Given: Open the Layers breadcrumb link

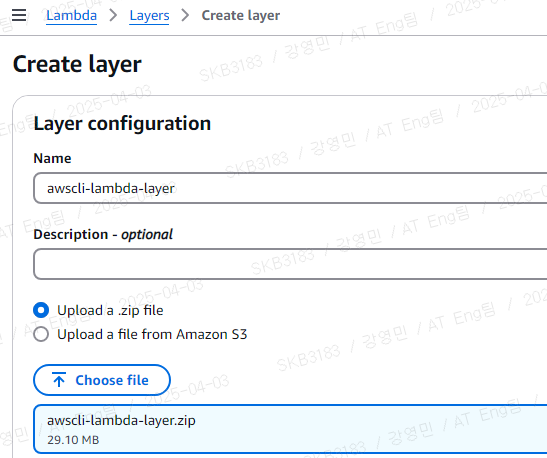Looking at the screenshot, I should (149, 16).
